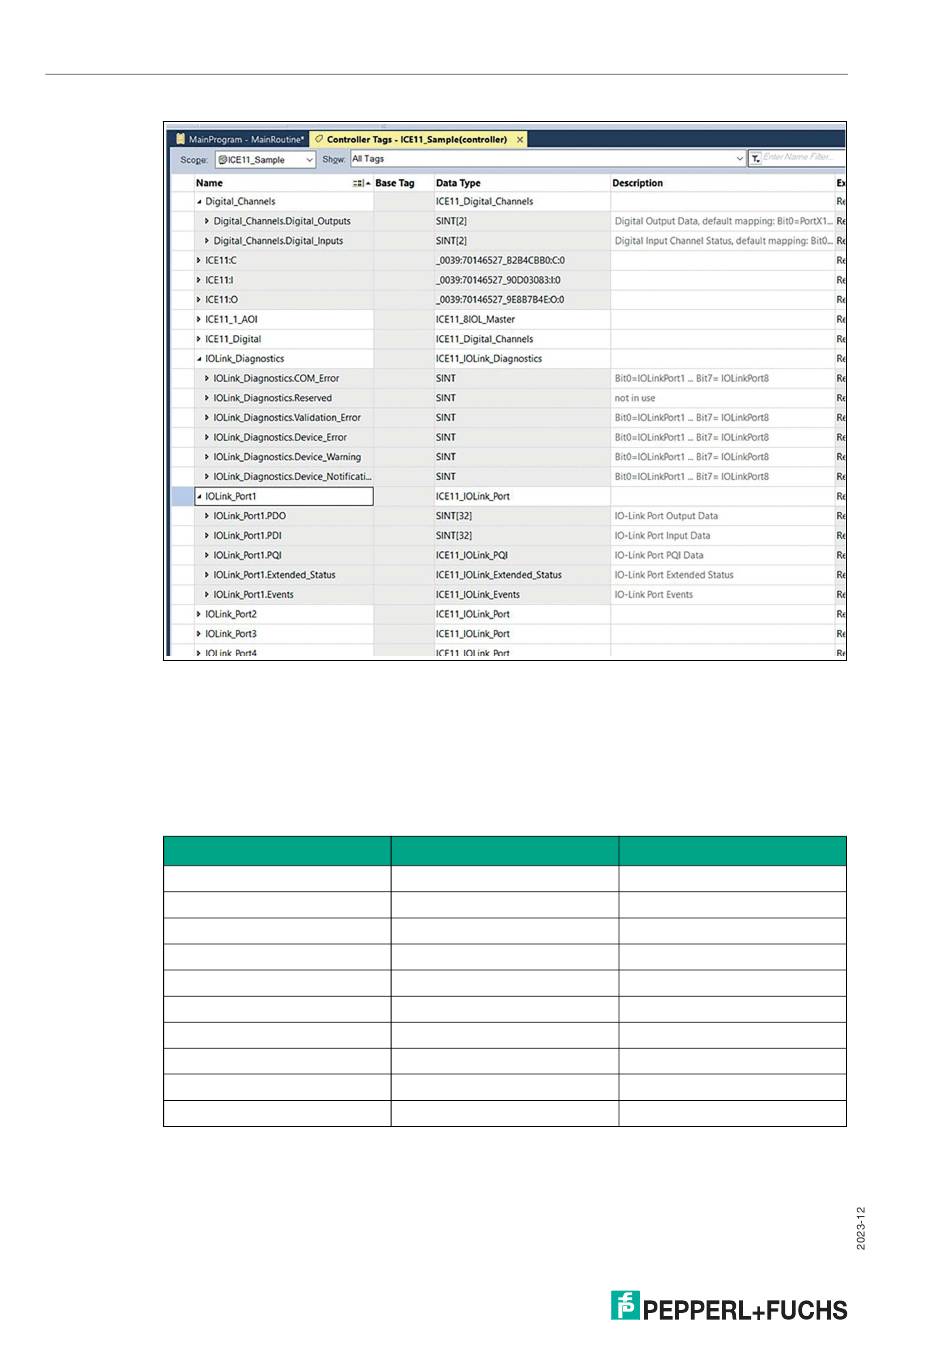The image size is (950, 1360).
Task: Click the Name column sort icon
Action: pos(359,184)
